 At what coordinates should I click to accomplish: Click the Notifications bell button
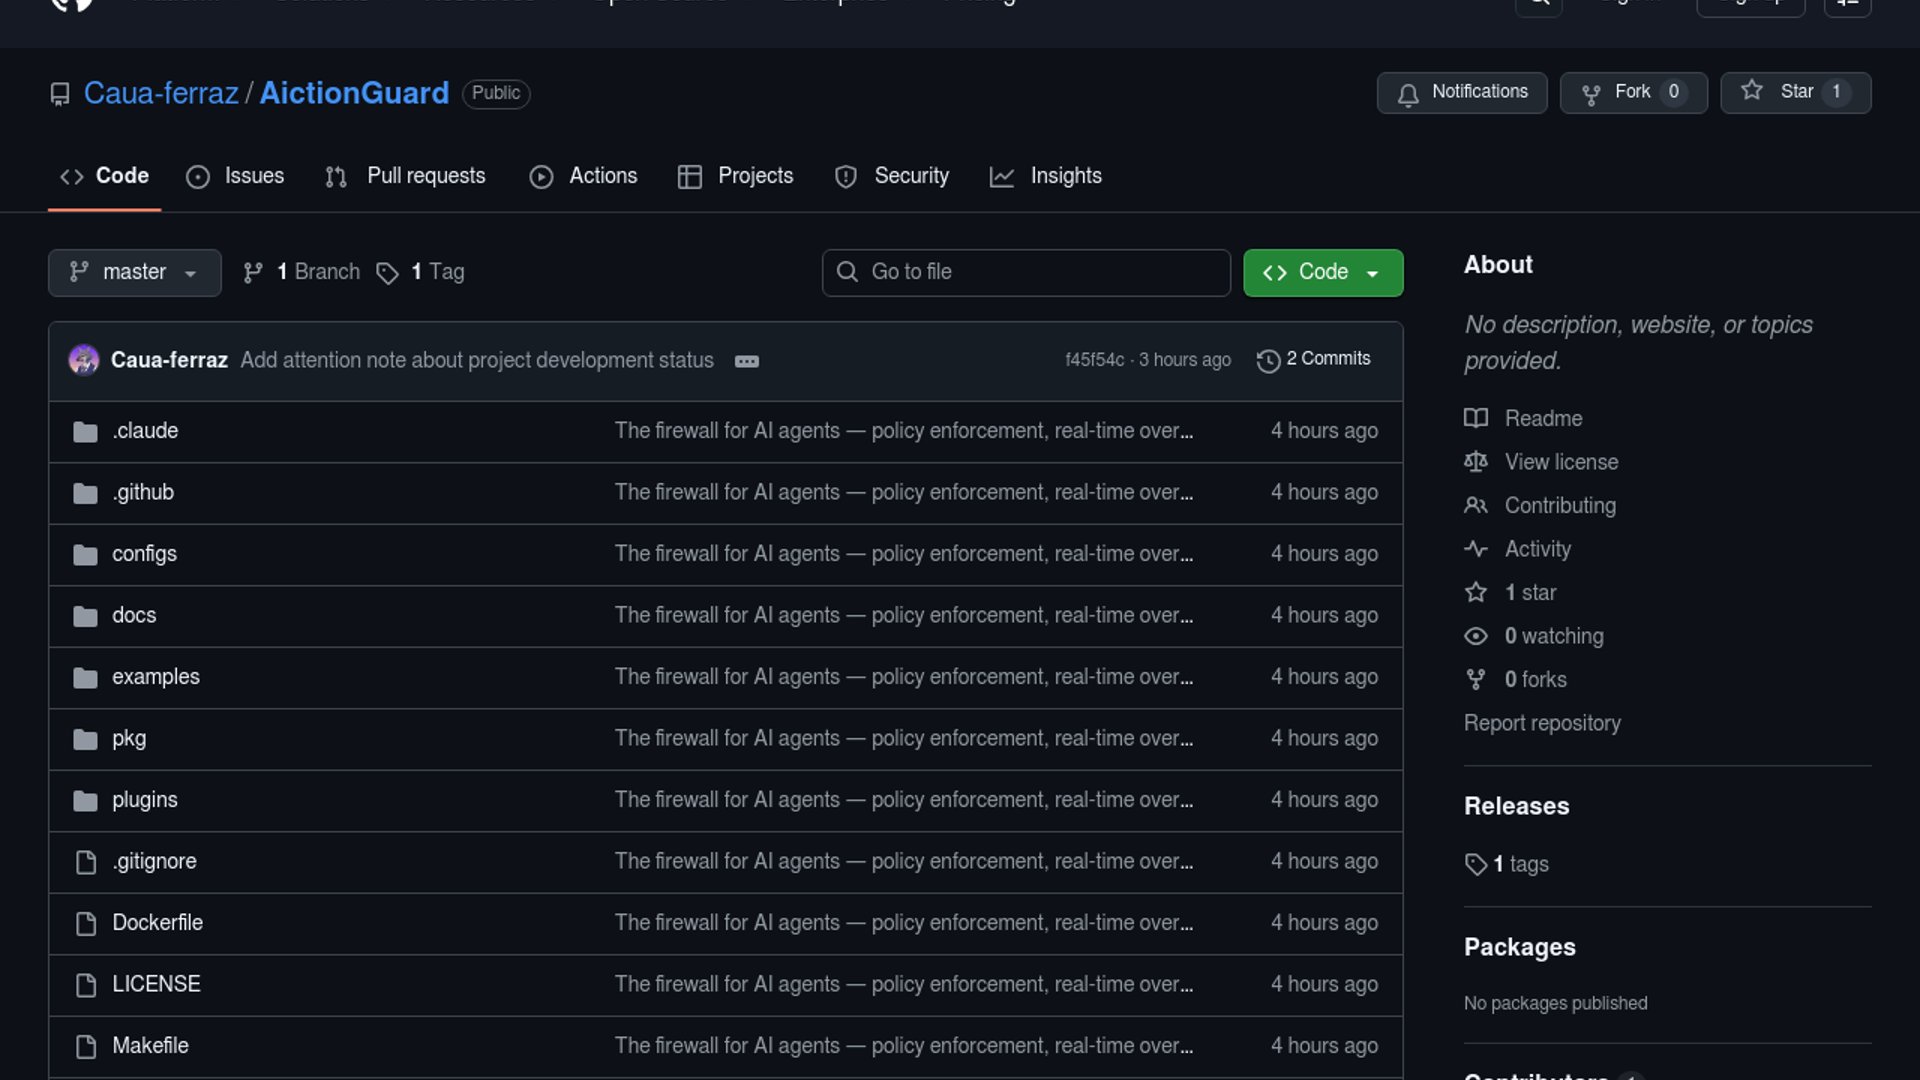pos(1461,92)
